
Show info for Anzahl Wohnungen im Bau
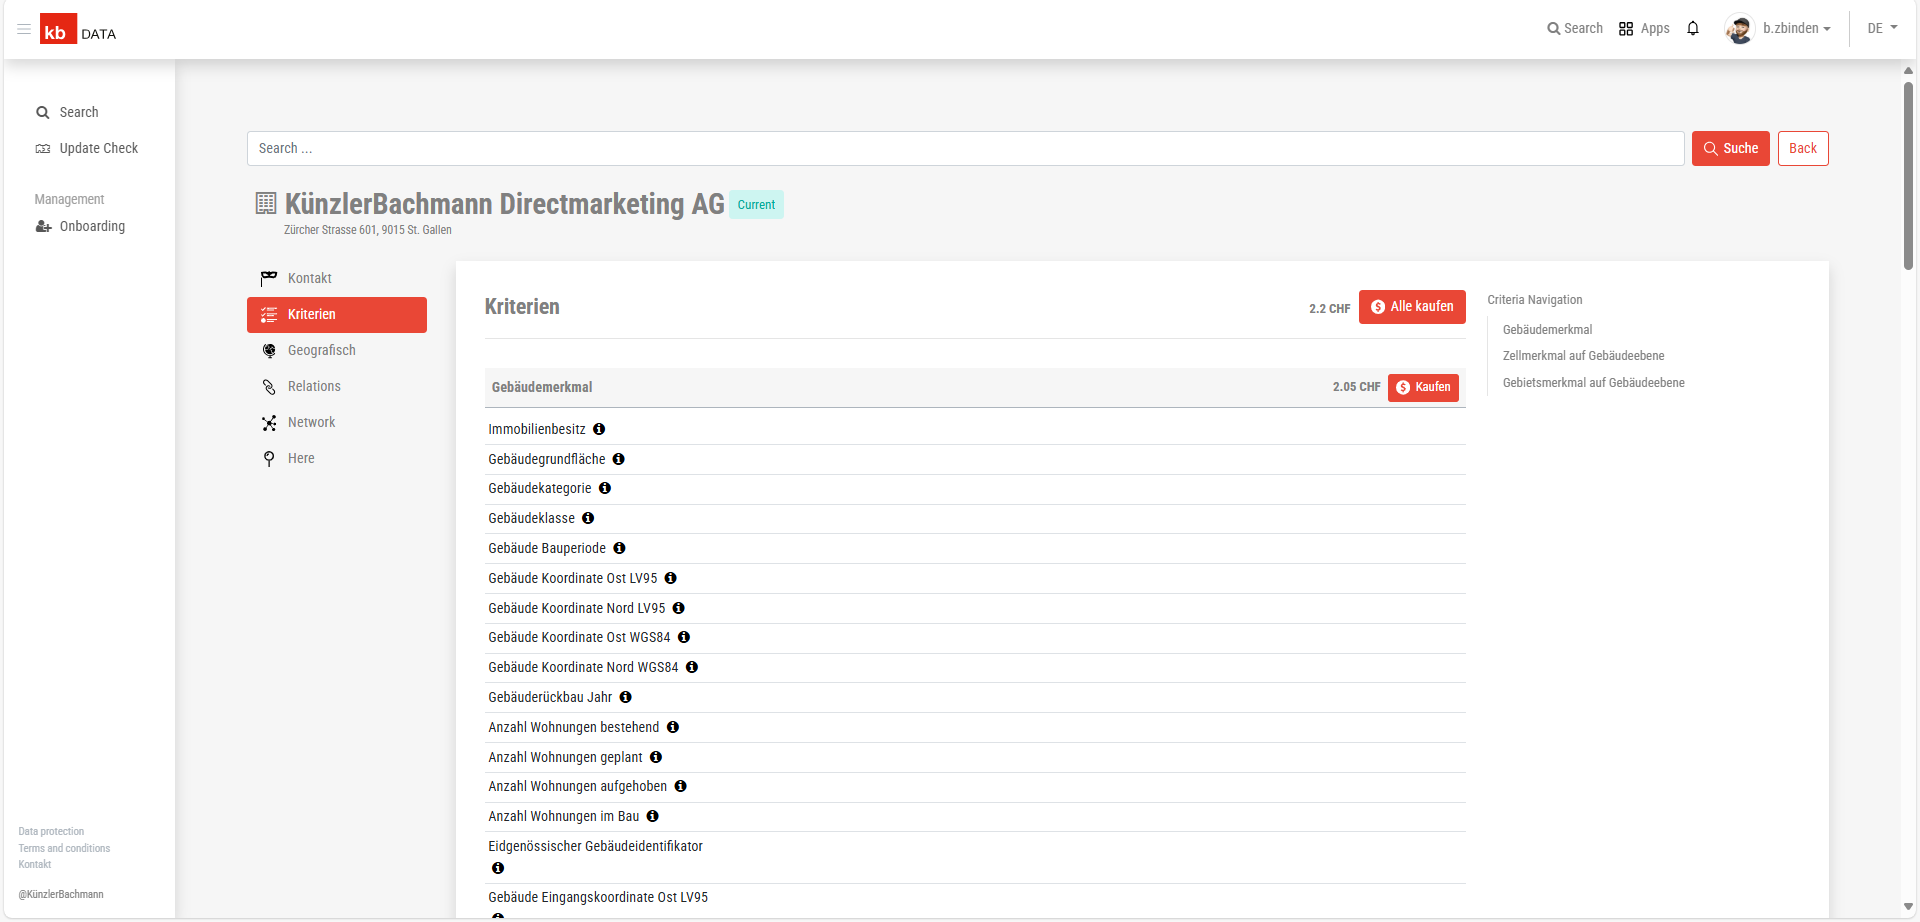coord(653,816)
